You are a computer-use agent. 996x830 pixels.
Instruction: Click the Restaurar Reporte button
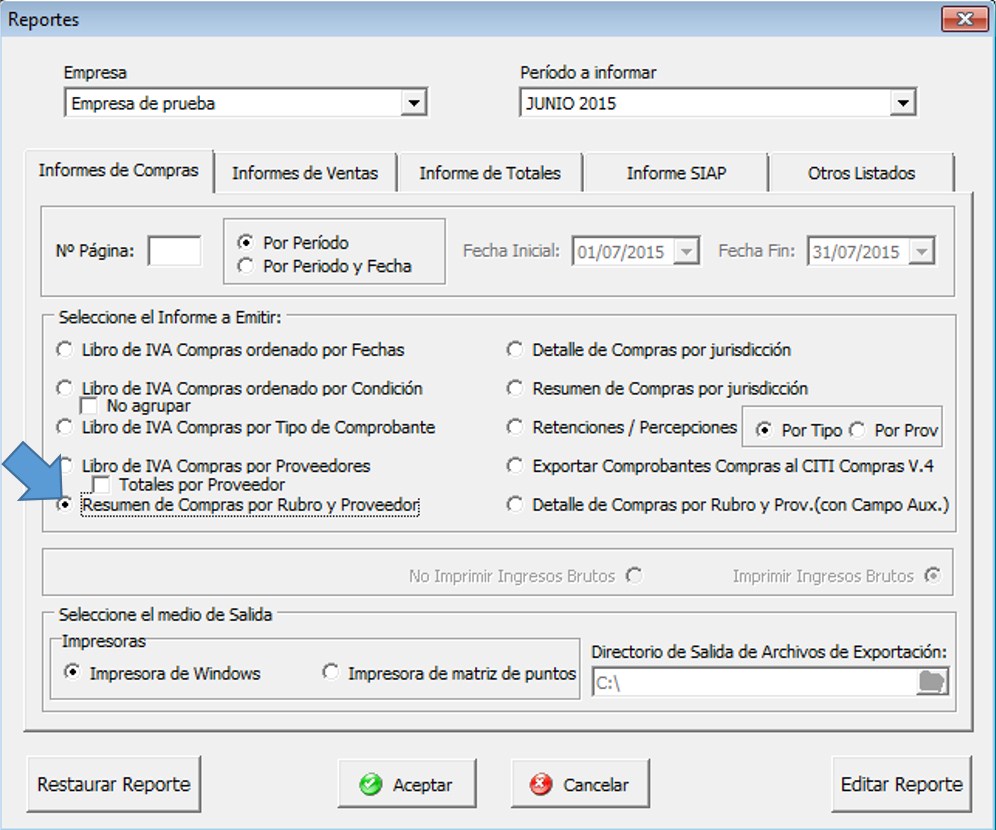113,784
